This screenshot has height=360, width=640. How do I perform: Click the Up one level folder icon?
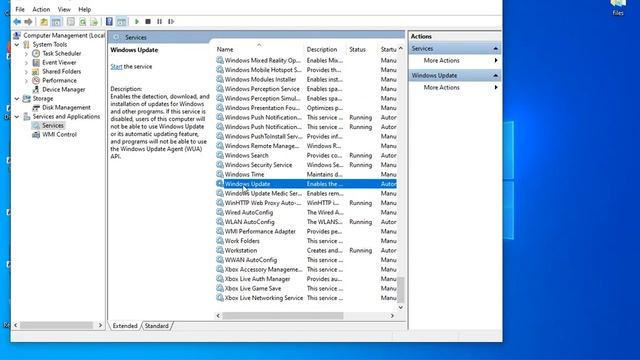44,22
